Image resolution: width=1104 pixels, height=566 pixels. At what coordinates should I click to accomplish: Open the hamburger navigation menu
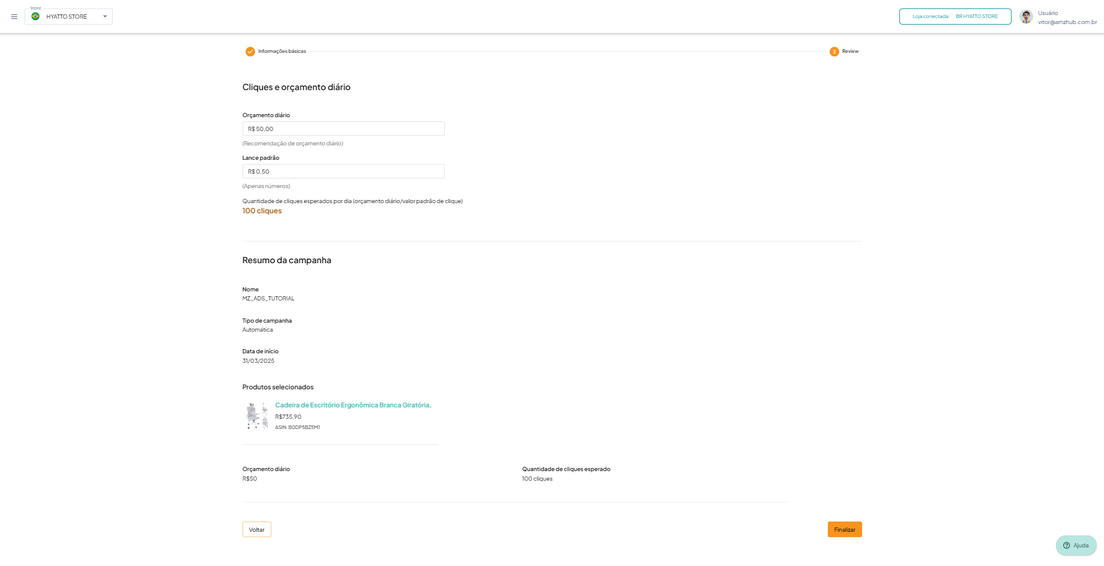[14, 17]
